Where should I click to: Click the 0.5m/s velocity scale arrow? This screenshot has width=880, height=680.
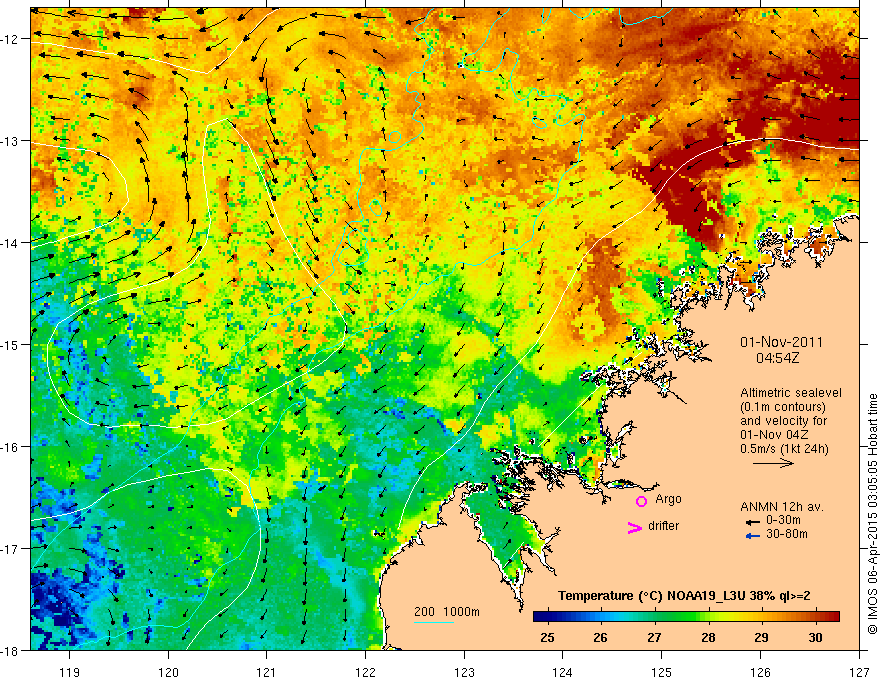tap(773, 463)
